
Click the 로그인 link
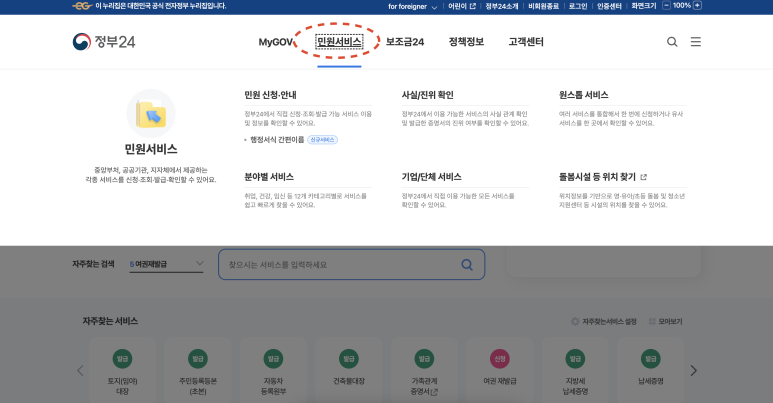click(x=578, y=6)
